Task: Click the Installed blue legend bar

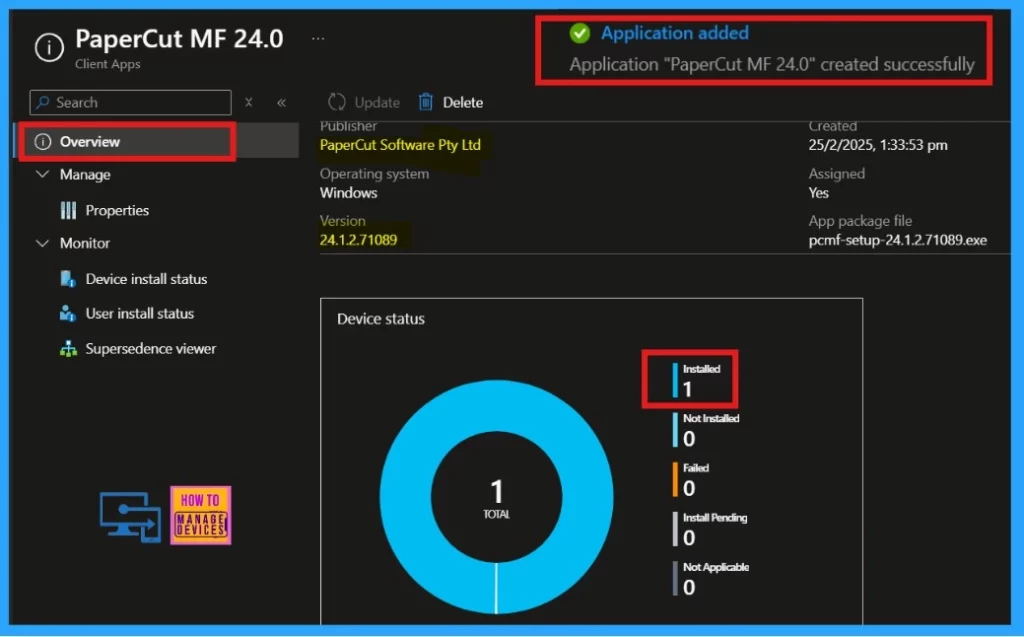Action: pos(675,380)
